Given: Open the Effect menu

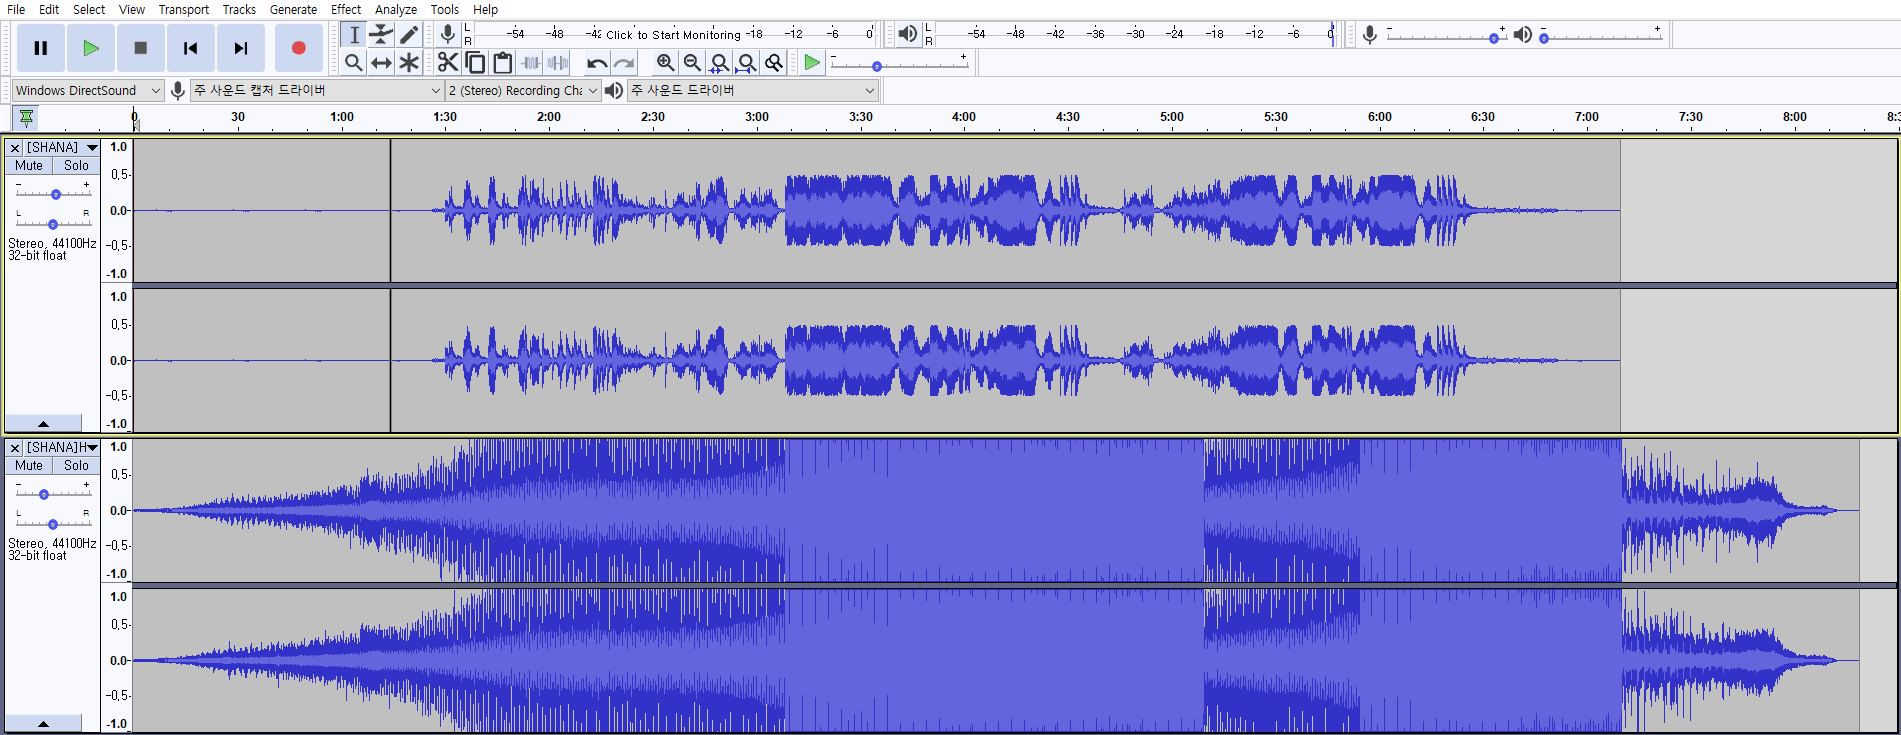Looking at the screenshot, I should coord(346,9).
